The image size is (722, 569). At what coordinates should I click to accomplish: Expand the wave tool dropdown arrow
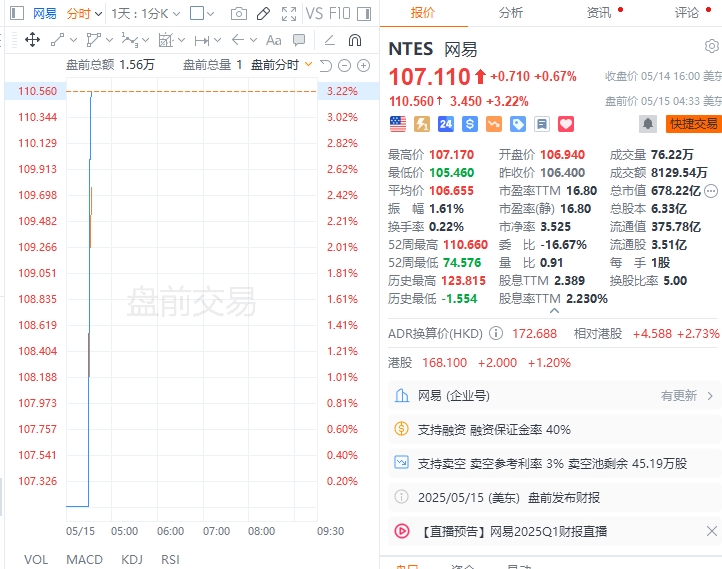tap(146, 41)
